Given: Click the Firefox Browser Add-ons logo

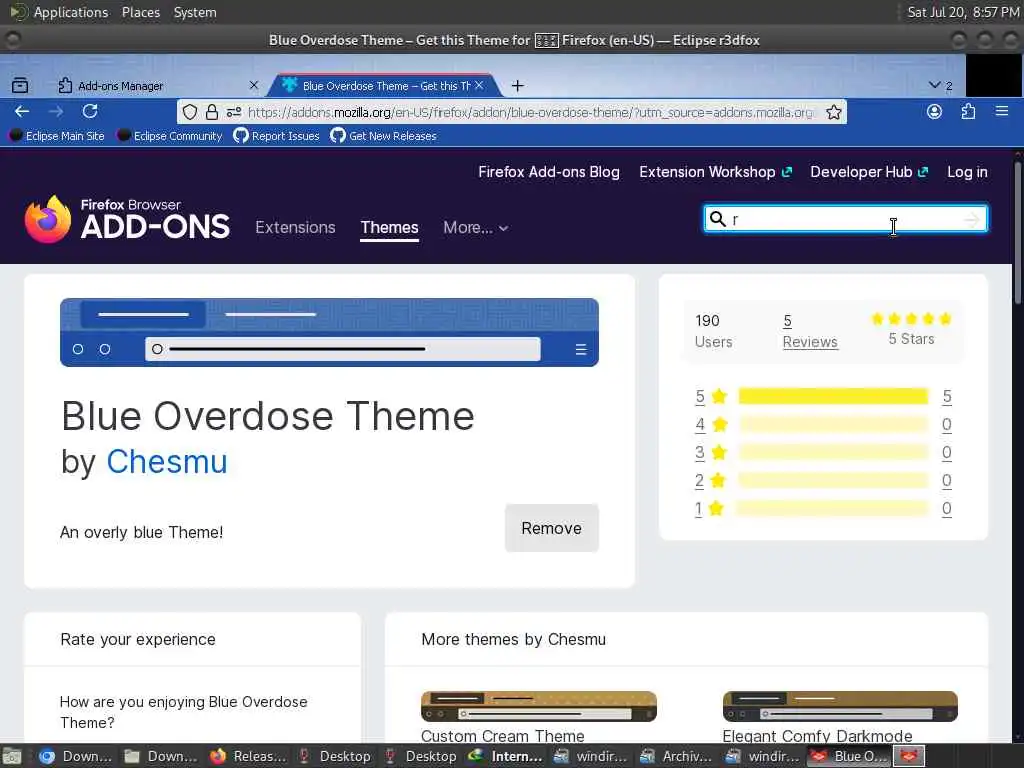Looking at the screenshot, I should pyautogui.click(x=127, y=219).
